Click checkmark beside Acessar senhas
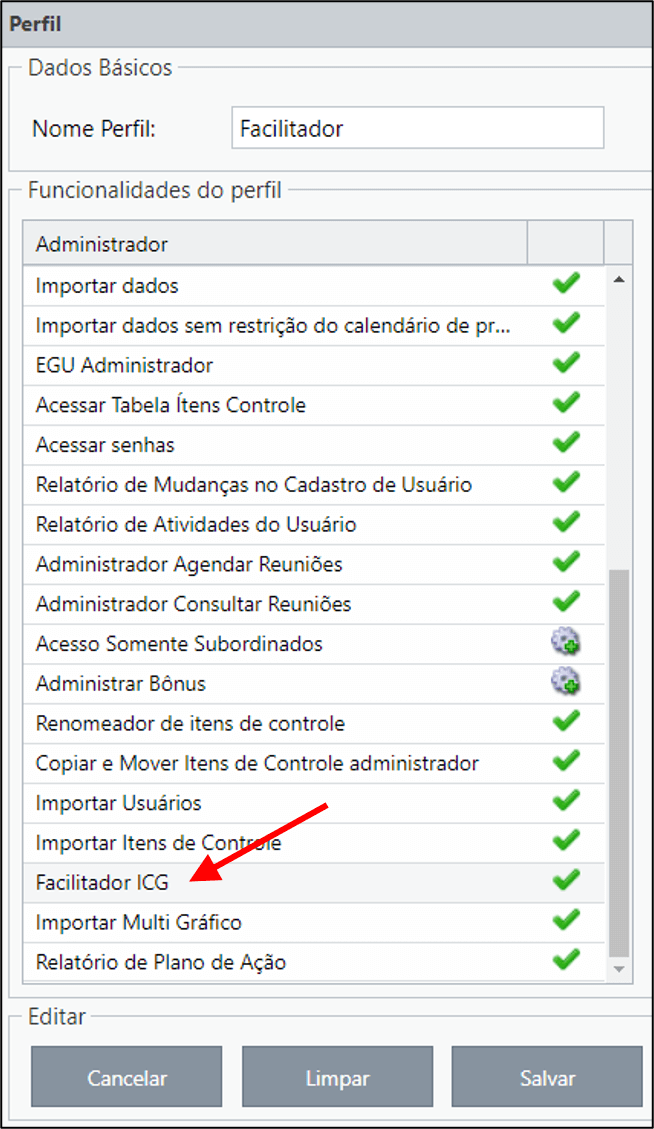This screenshot has height=1129, width=654. pyautogui.click(x=566, y=442)
